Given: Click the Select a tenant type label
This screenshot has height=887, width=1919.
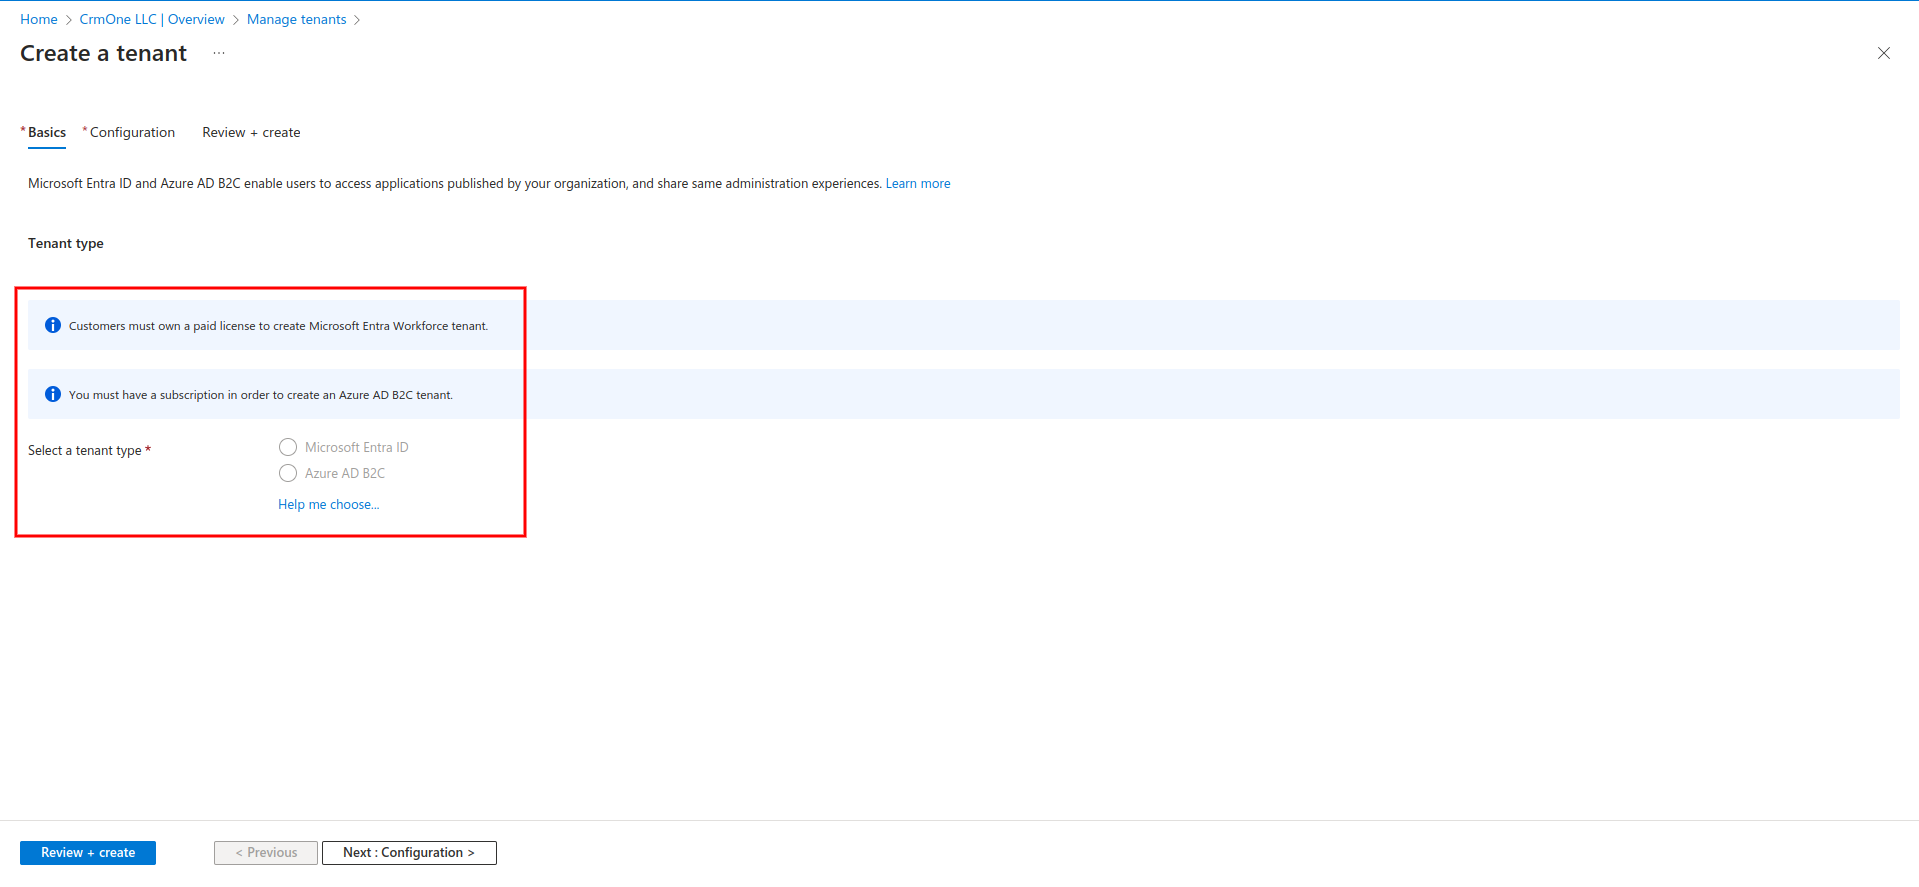Looking at the screenshot, I should coord(89,450).
